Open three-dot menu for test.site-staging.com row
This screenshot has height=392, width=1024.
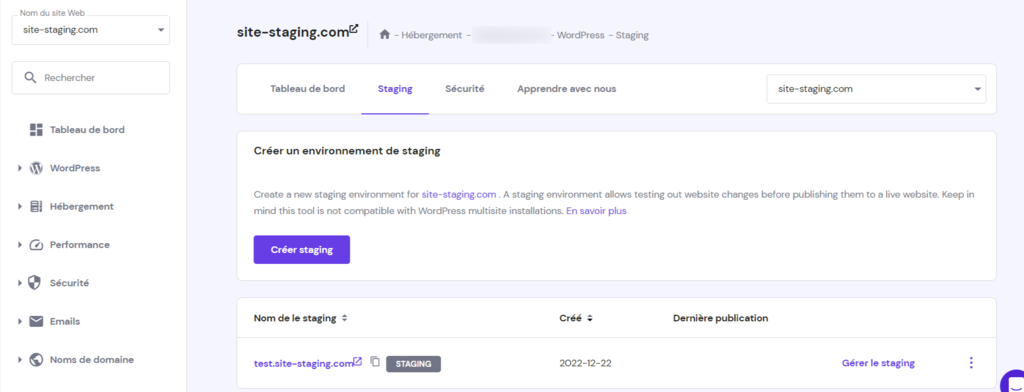(971, 363)
